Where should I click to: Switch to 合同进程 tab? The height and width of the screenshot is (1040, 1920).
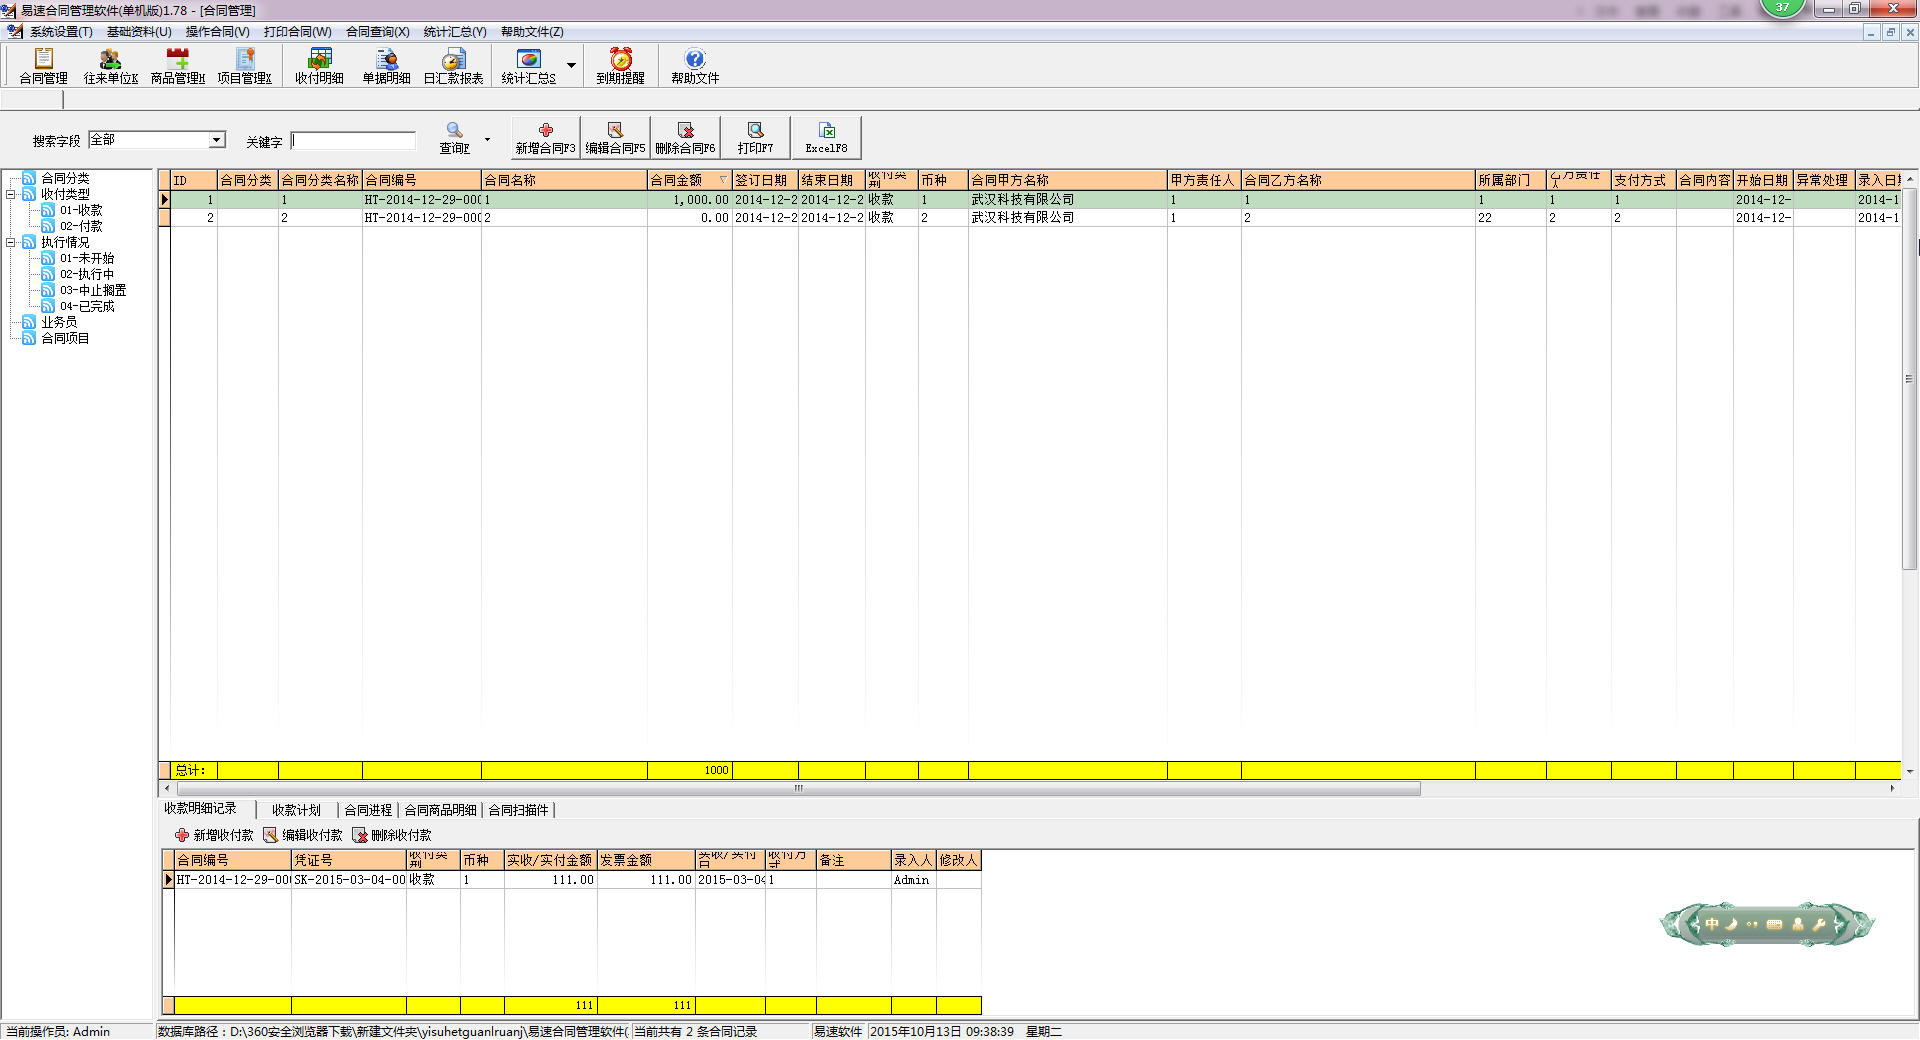[x=368, y=810]
